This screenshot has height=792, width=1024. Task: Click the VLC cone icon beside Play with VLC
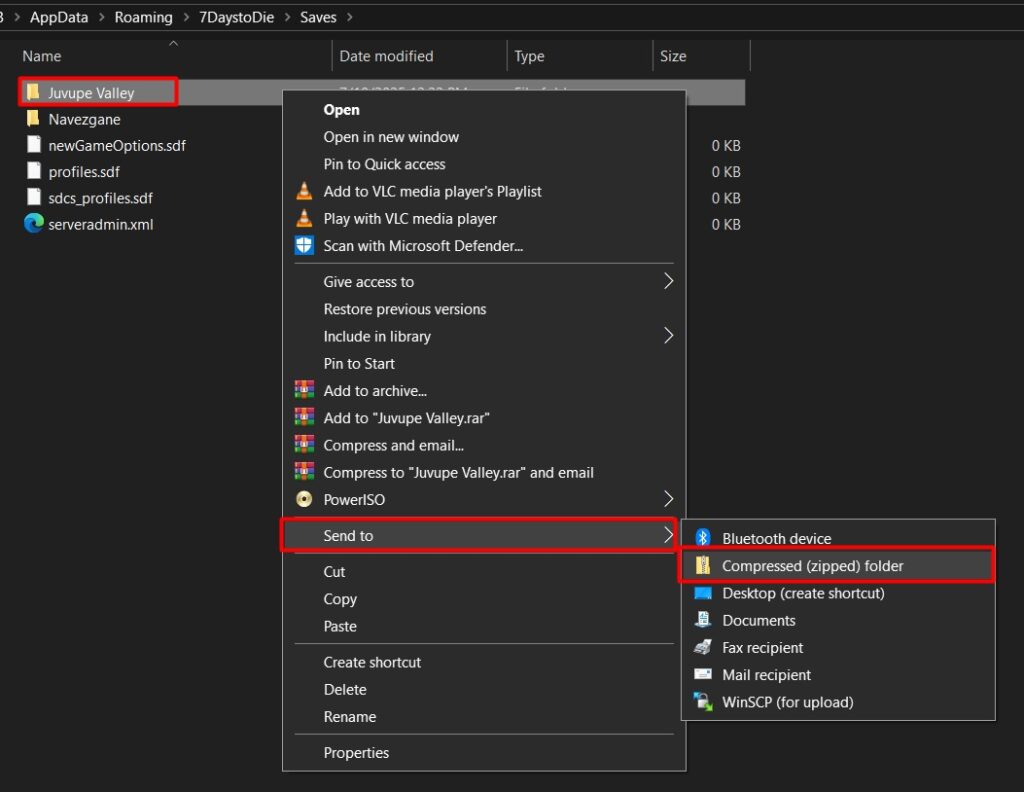pos(304,219)
